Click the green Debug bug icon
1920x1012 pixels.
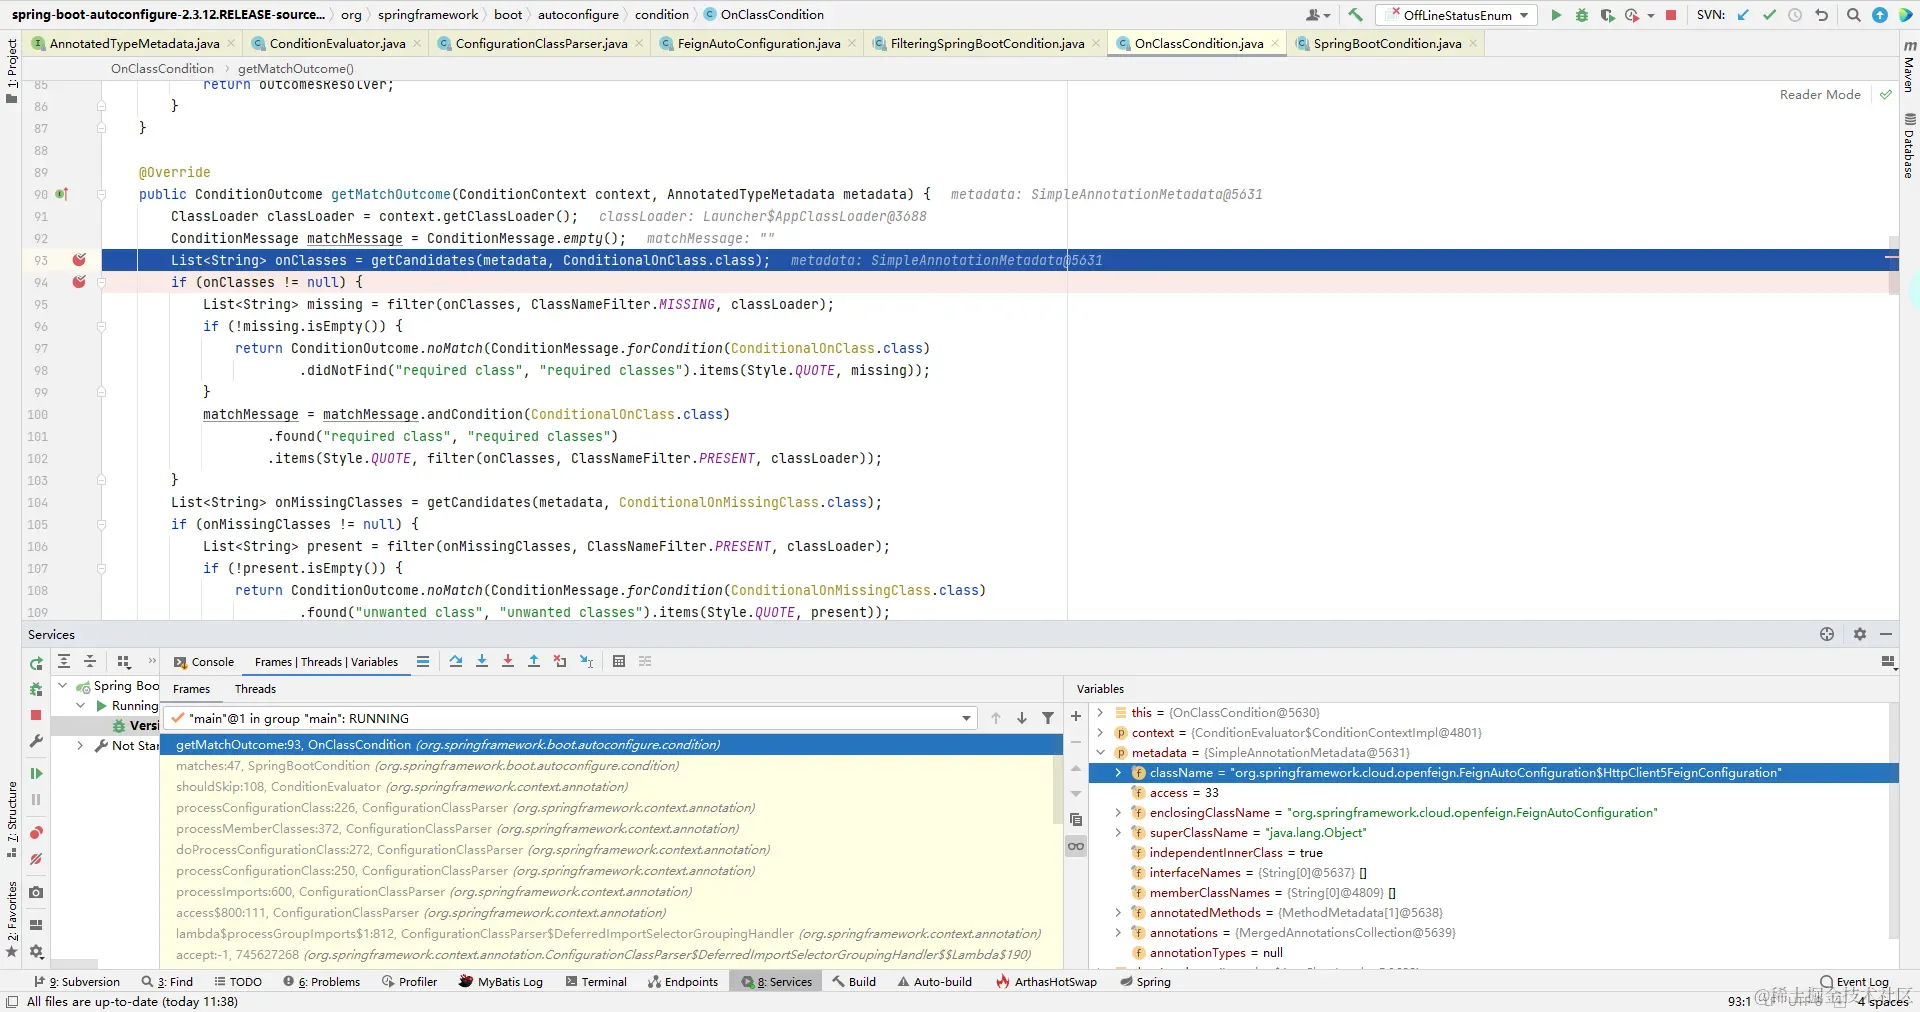(1582, 15)
